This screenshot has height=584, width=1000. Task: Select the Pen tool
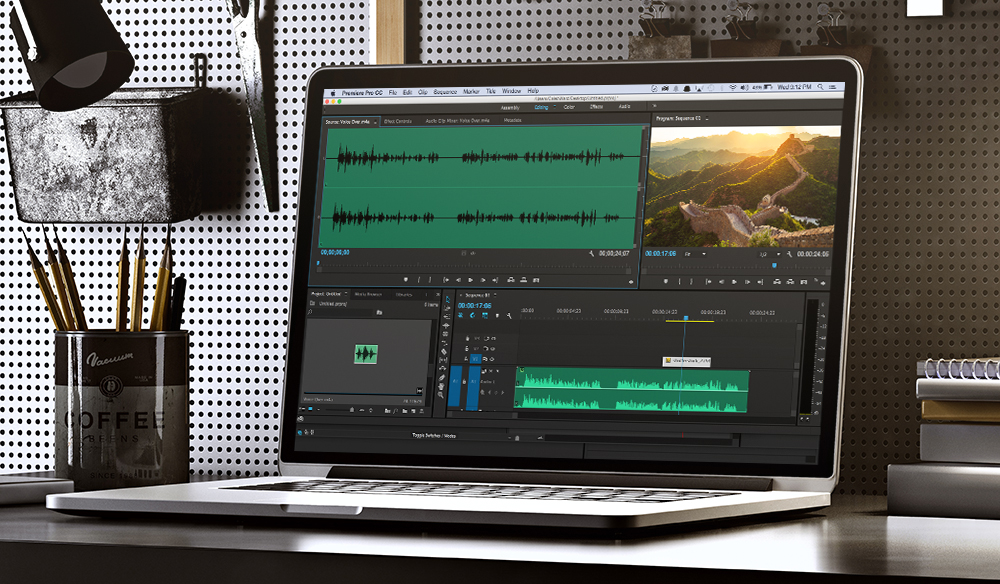[442, 377]
